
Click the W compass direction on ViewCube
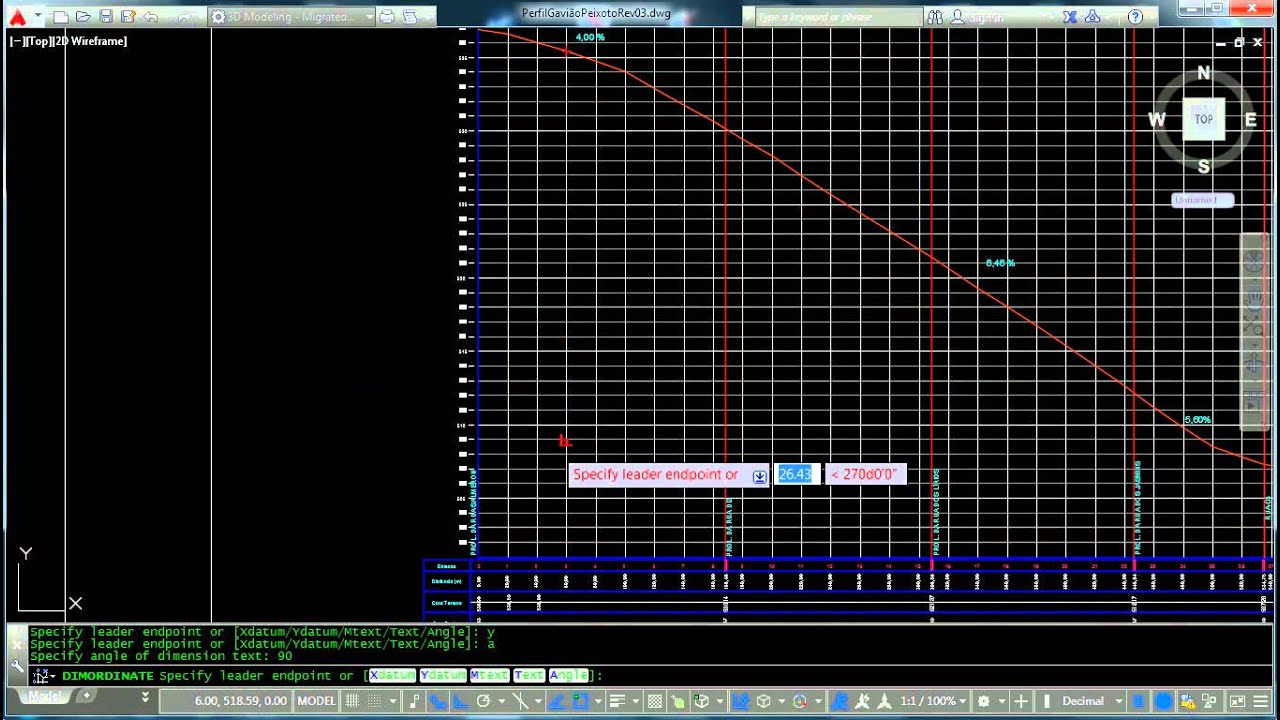pos(1157,120)
